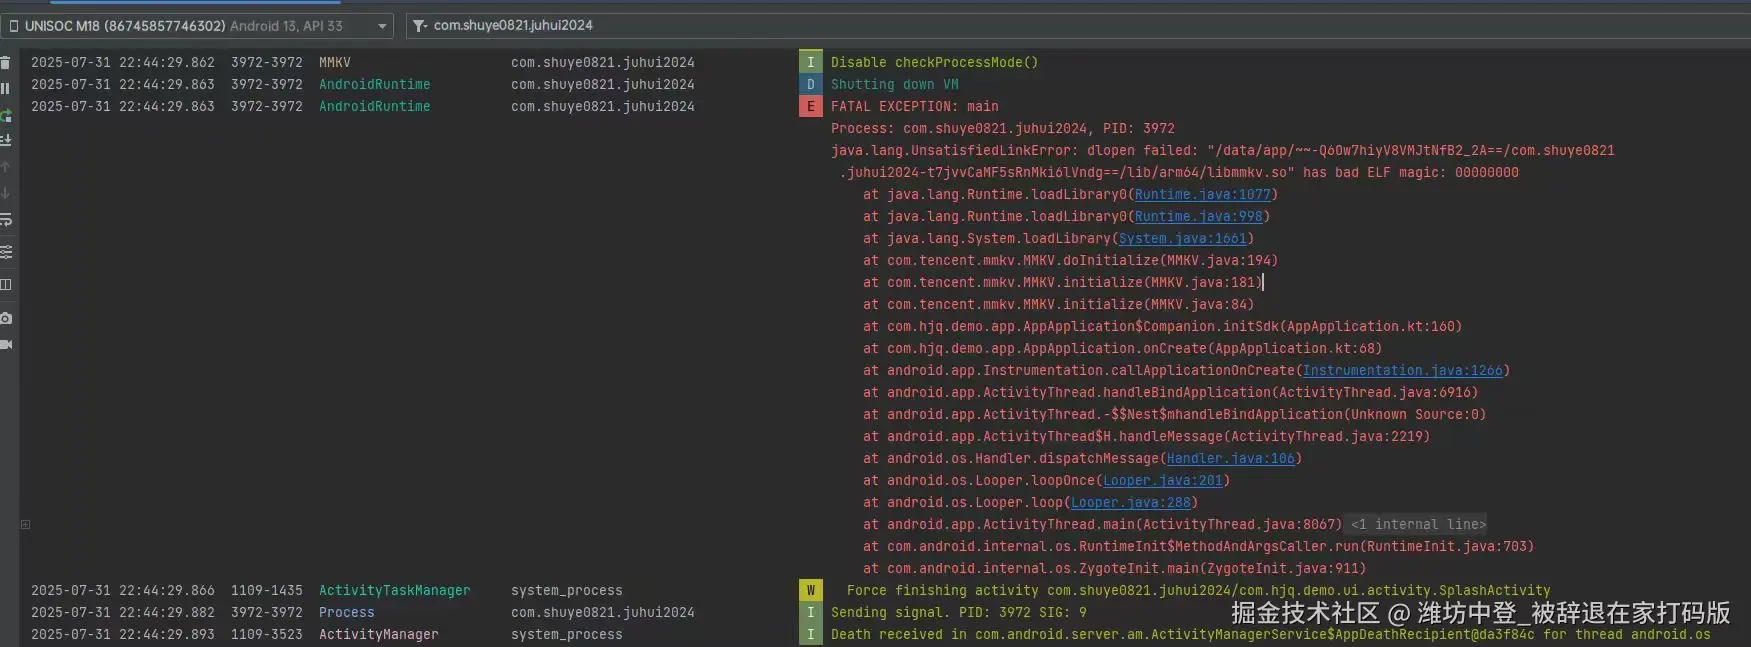Click MMKV.initialize(MMKV.java:181) stack line

click(x=1062, y=282)
